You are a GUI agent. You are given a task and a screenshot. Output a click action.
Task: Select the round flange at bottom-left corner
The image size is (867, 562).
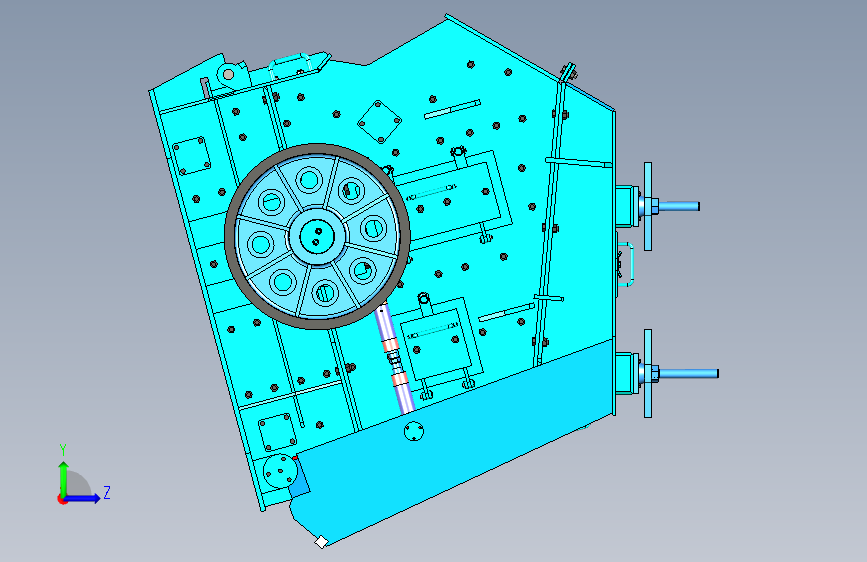[280, 471]
